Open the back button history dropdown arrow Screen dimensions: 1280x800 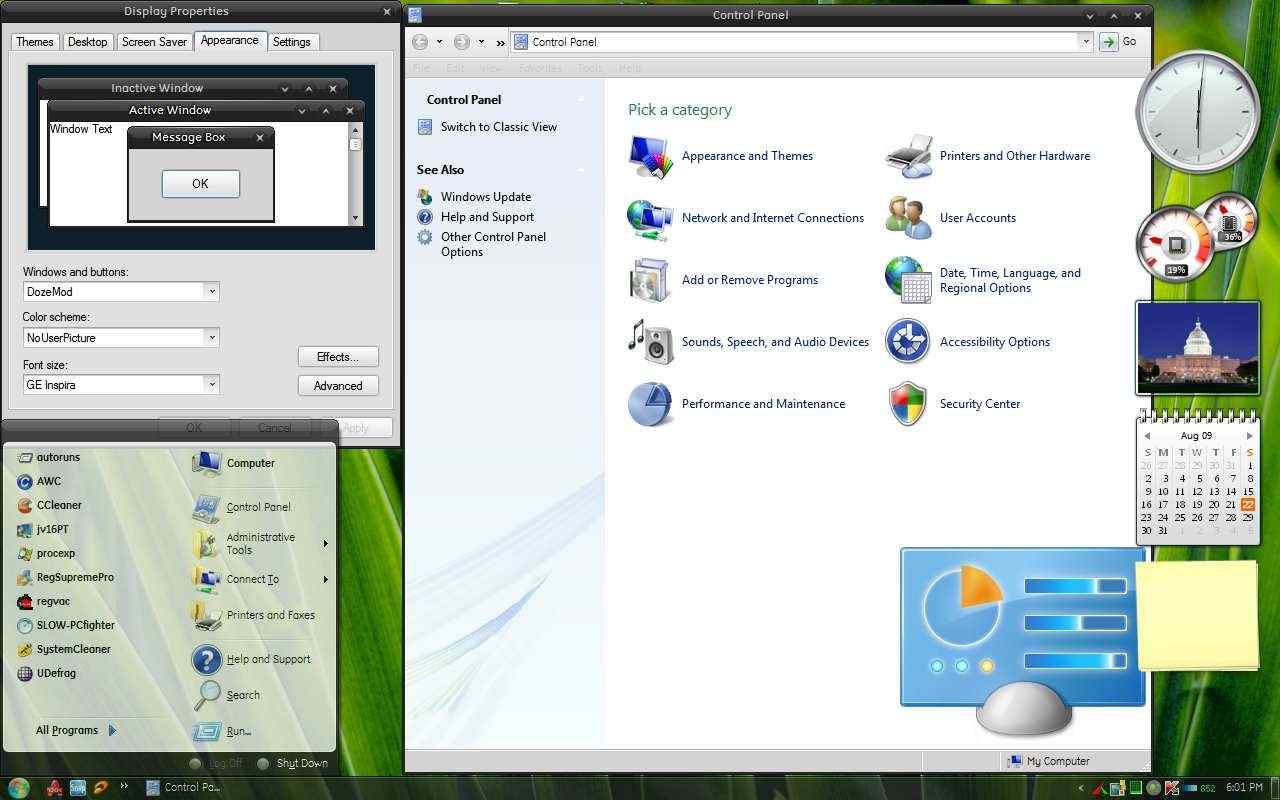(439, 42)
